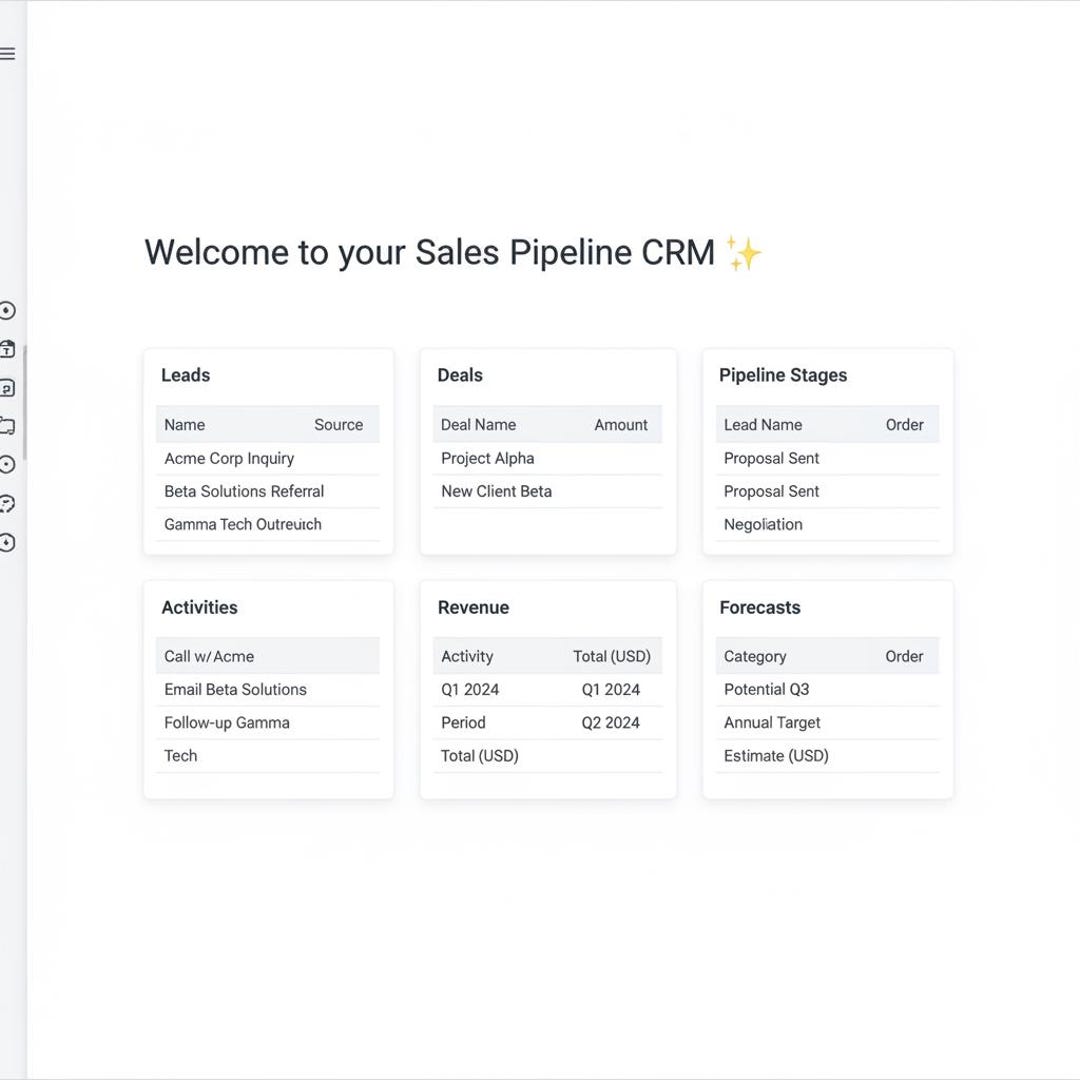Click the Name column header in Leads
This screenshot has width=1080, height=1080.
[185, 425]
